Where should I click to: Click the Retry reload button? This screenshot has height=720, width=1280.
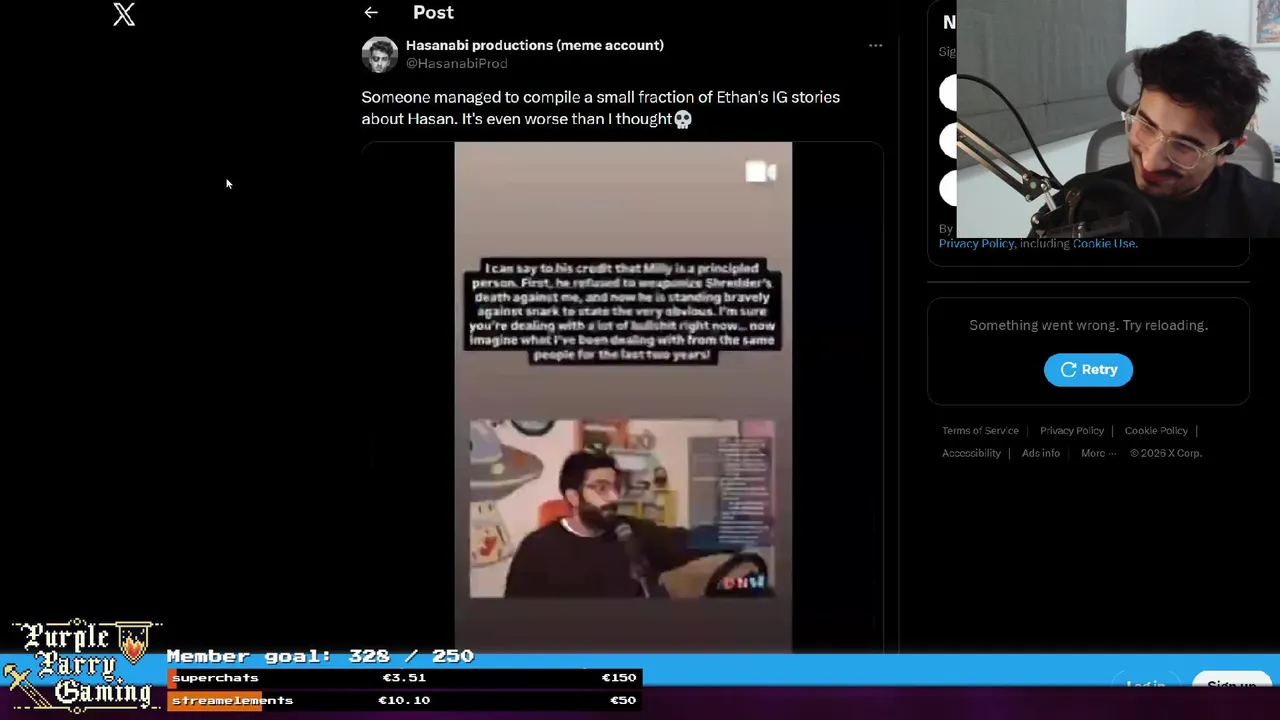[x=1088, y=369]
